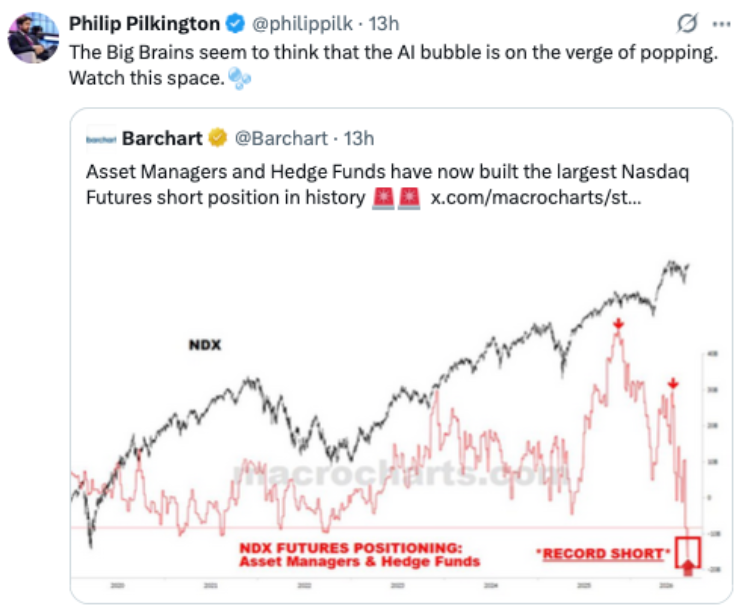750x615 pixels.
Task: Follow the x.com/macrocharts link
Action: [536, 197]
